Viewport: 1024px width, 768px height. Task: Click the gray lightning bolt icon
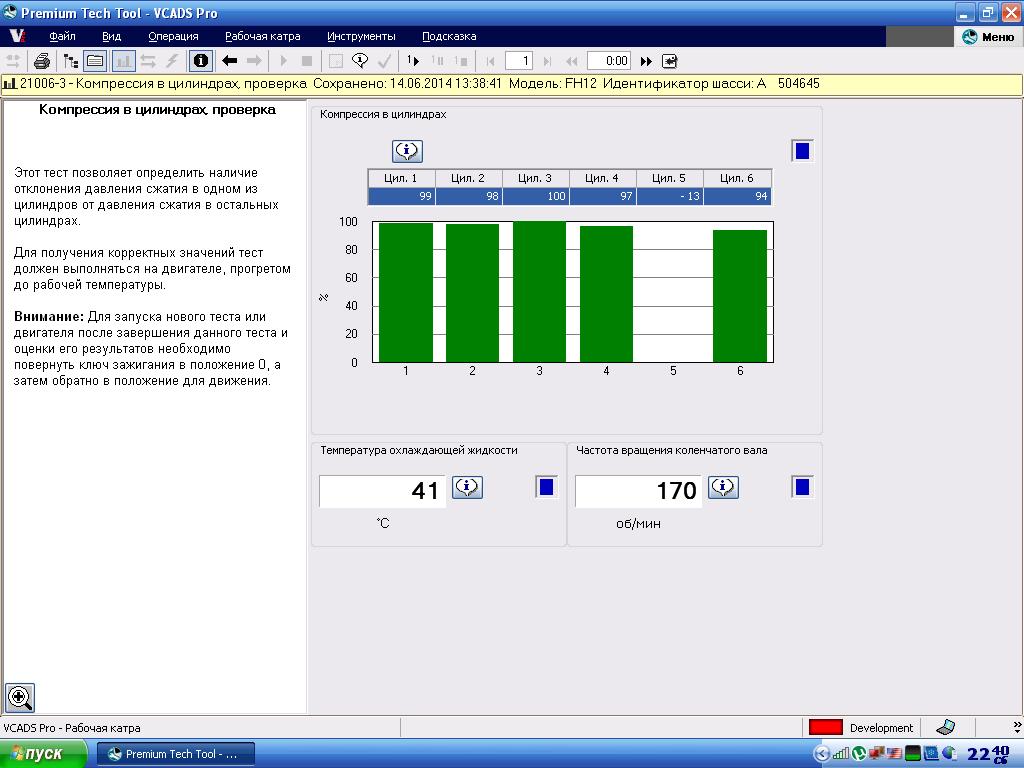coord(172,61)
